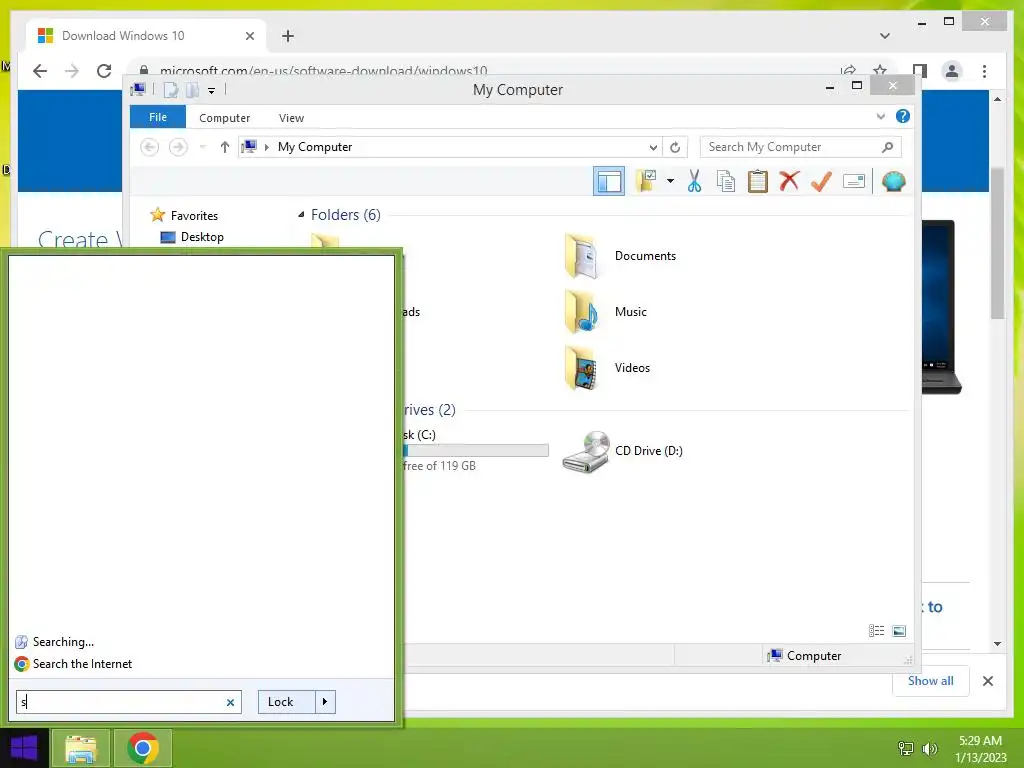The image size is (1024, 768).
Task: Open Chrome from the taskbar
Action: [x=143, y=748]
